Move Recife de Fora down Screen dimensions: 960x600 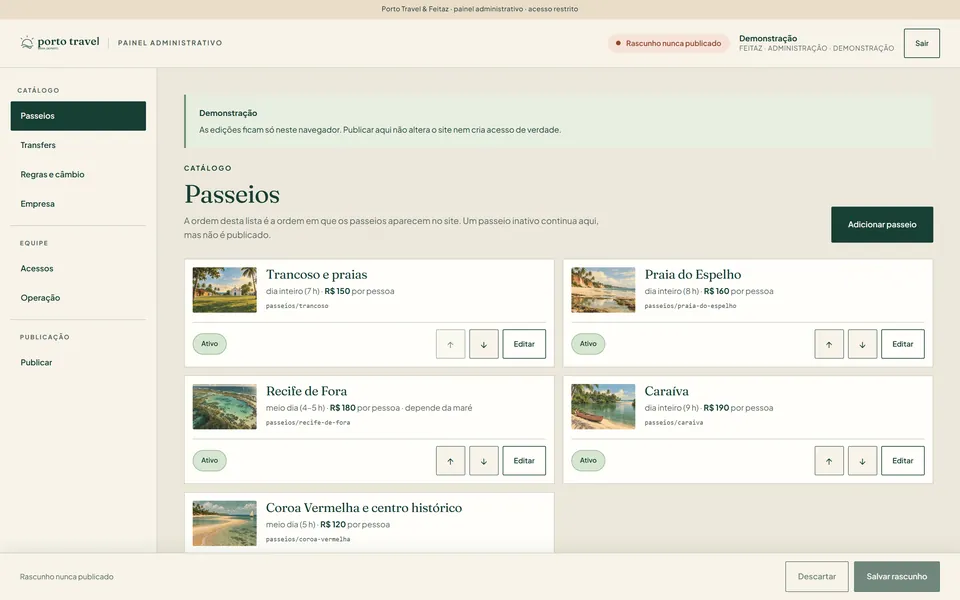[x=484, y=461]
